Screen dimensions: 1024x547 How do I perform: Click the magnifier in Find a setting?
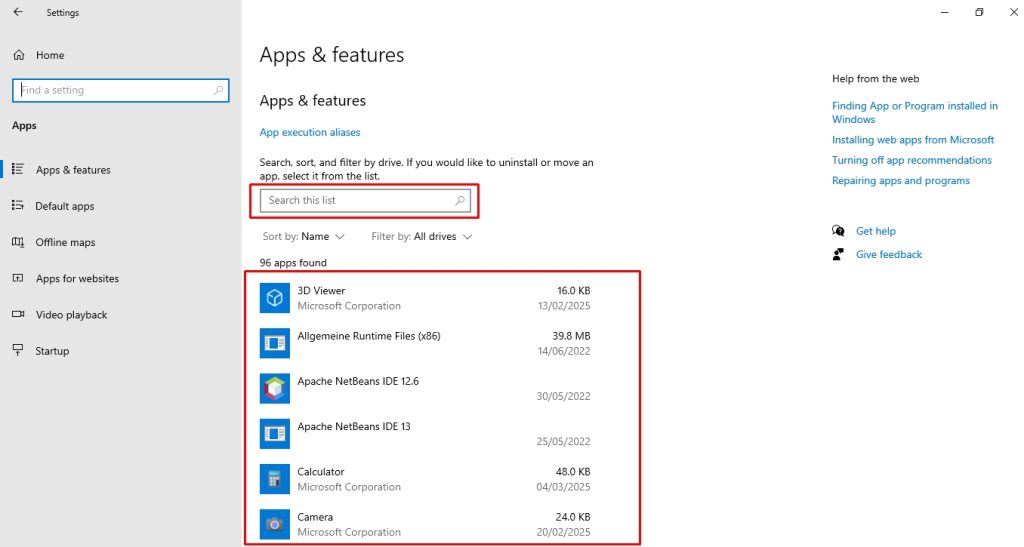pos(218,90)
